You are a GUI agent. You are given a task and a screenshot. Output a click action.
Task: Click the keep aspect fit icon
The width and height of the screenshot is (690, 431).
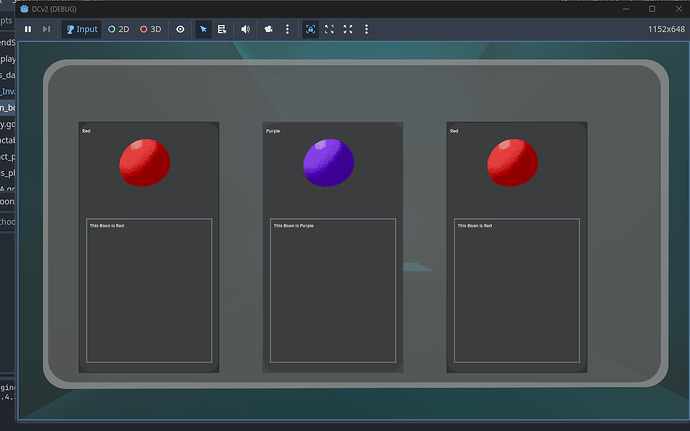pos(329,29)
